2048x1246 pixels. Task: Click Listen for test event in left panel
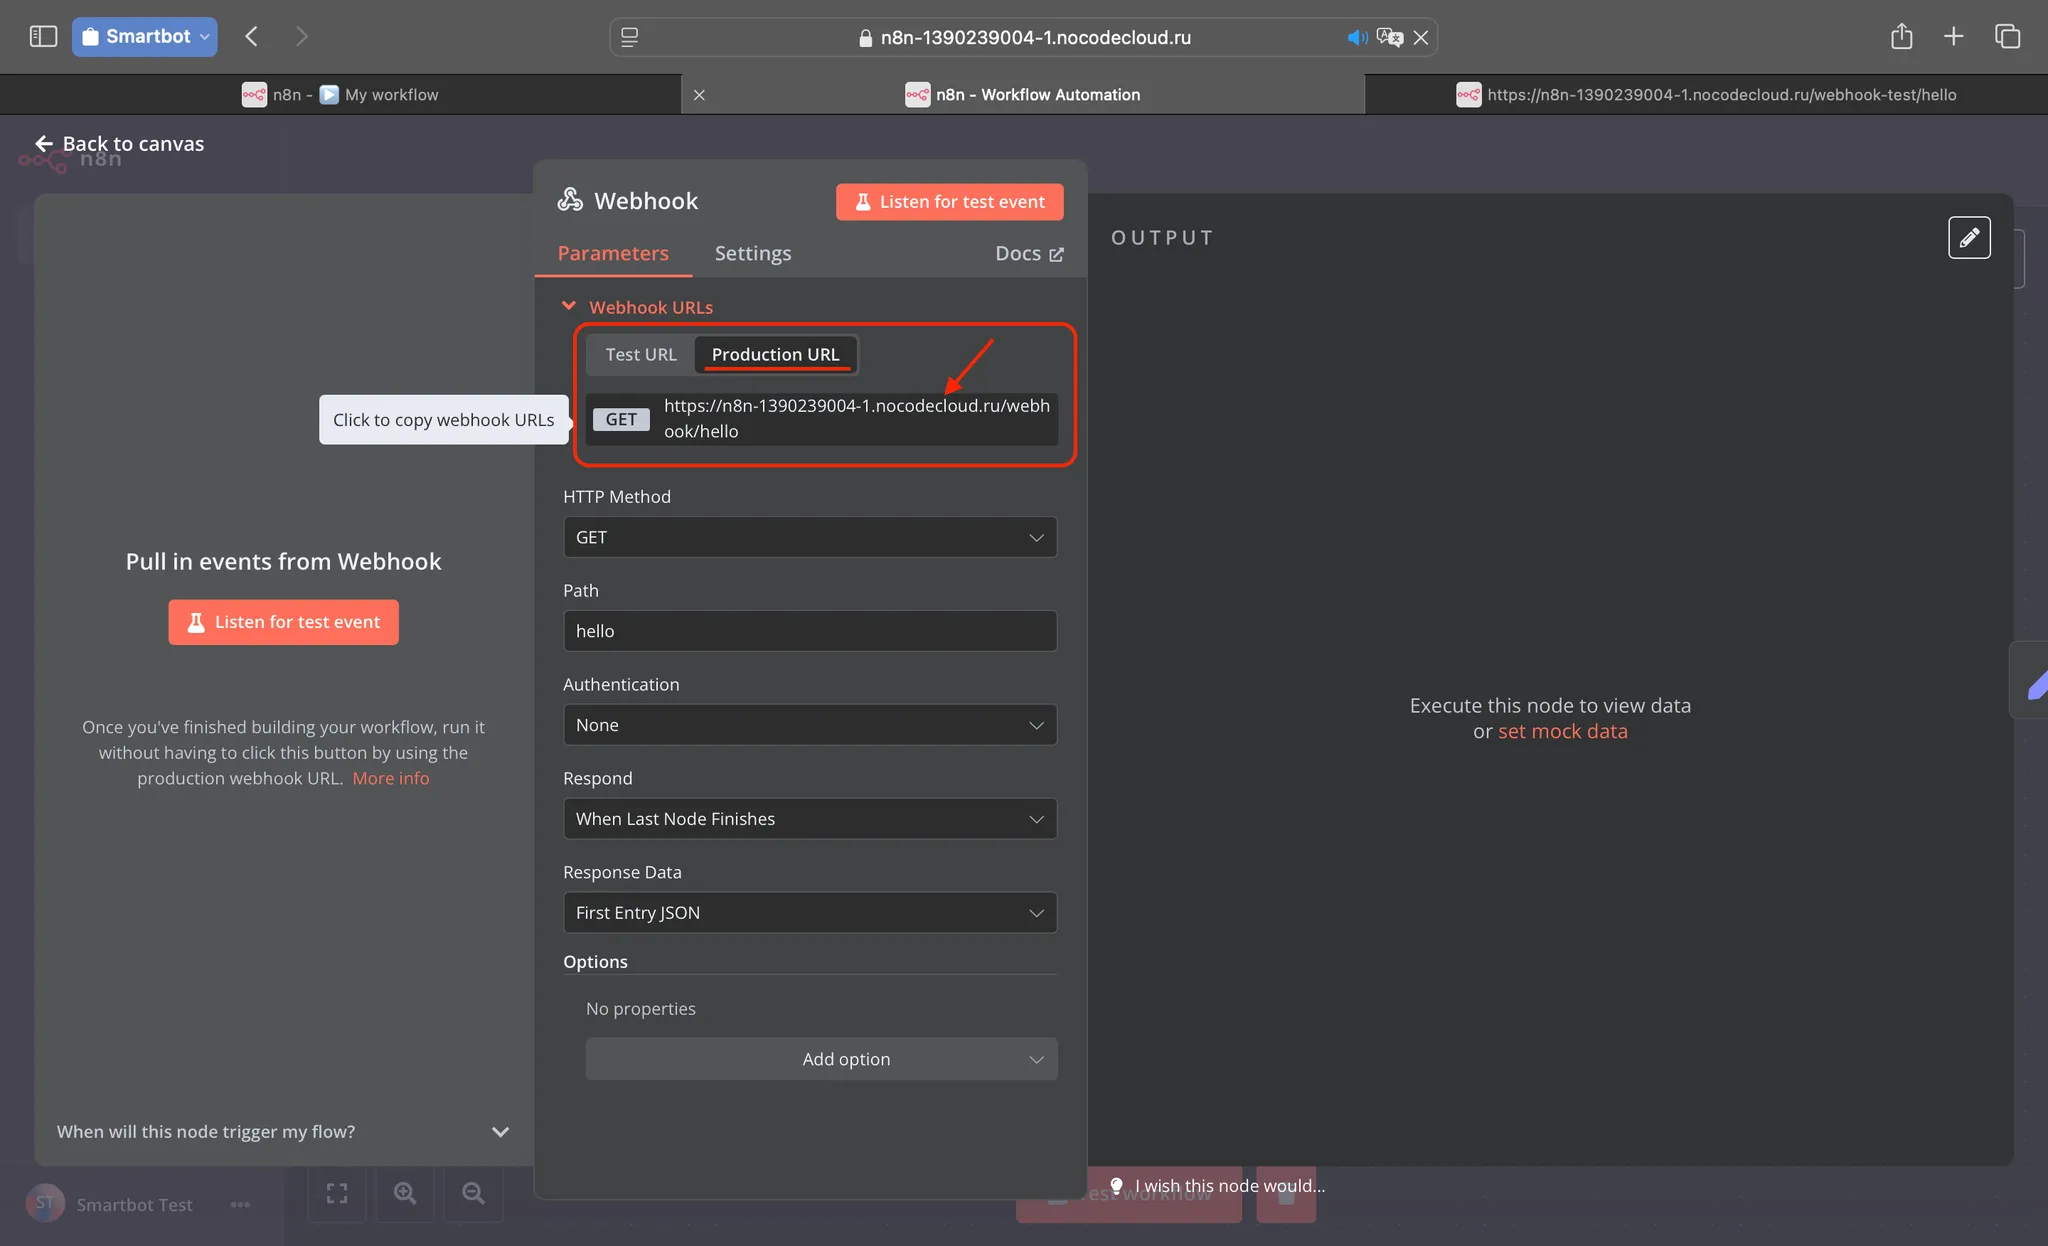tap(283, 622)
